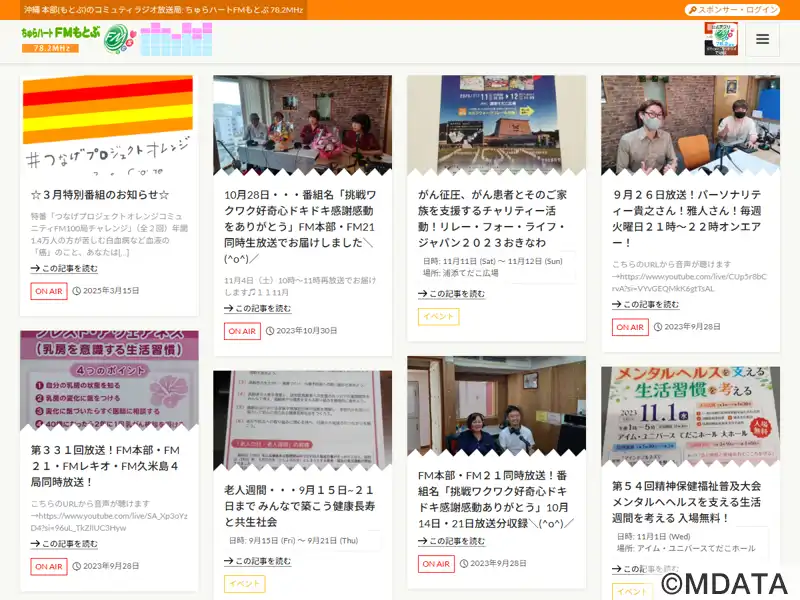800x600 pixels.
Task: Open article 第54回精神保健福祉普及大会
Action: (687, 502)
